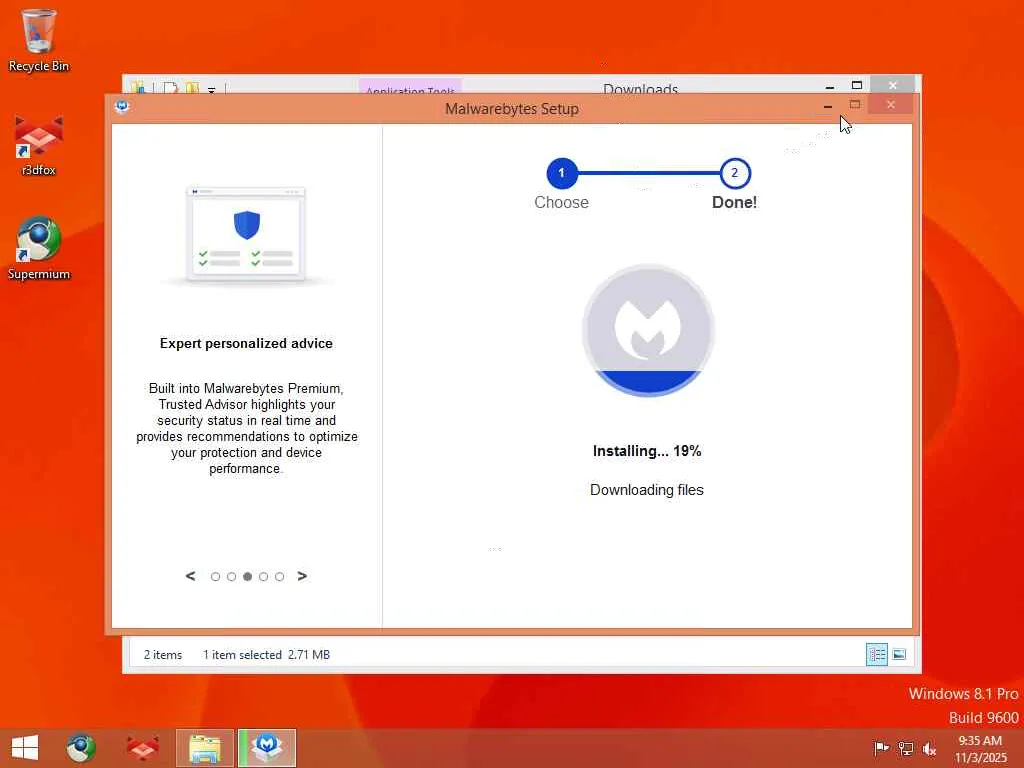Click the 'Expert personalized advice' heading
Image resolution: width=1024 pixels, height=768 pixels.
[x=246, y=344]
